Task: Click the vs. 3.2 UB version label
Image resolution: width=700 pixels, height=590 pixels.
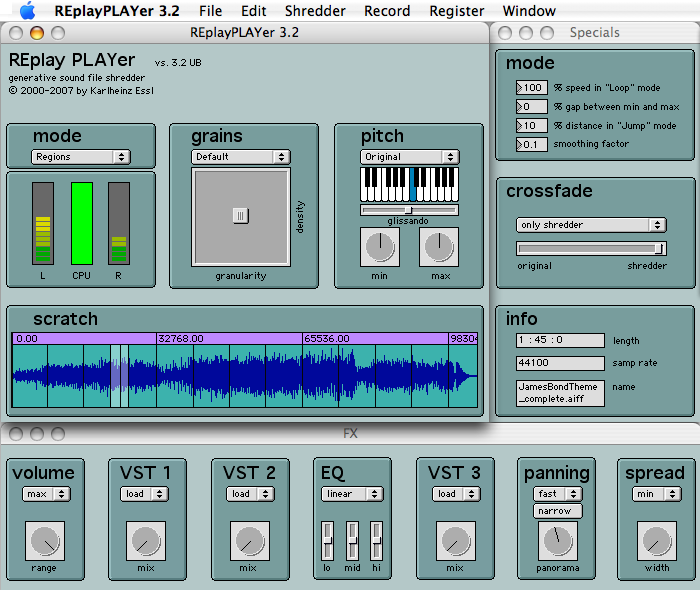Action: [178, 63]
